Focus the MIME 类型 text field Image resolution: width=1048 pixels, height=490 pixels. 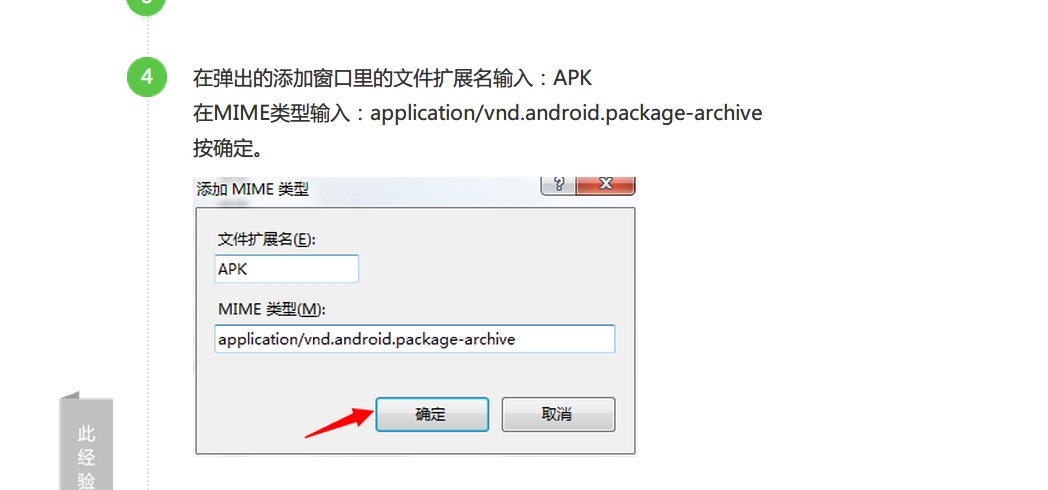pyautogui.click(x=414, y=339)
